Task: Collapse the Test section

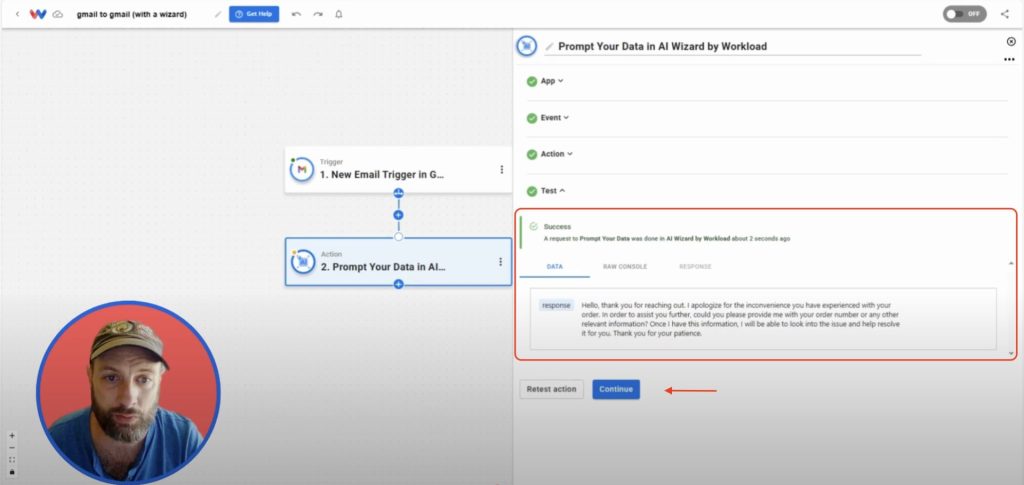Action: (552, 191)
